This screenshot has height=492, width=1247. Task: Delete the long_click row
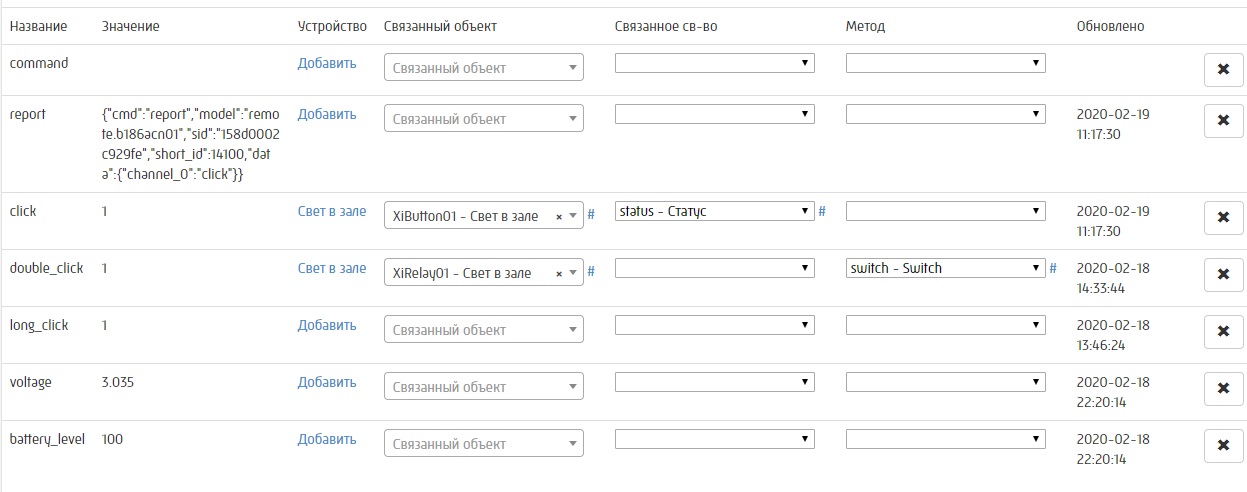pos(1223,332)
